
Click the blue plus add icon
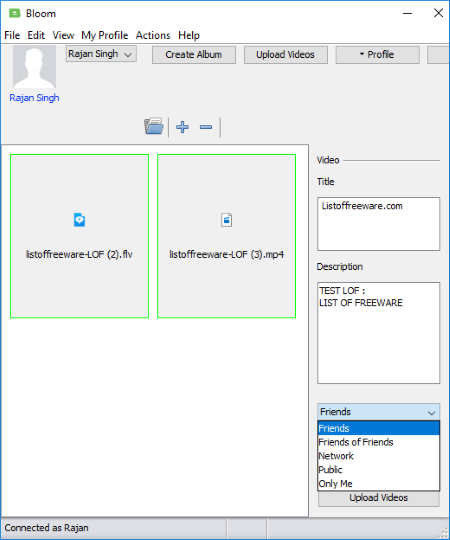click(182, 127)
